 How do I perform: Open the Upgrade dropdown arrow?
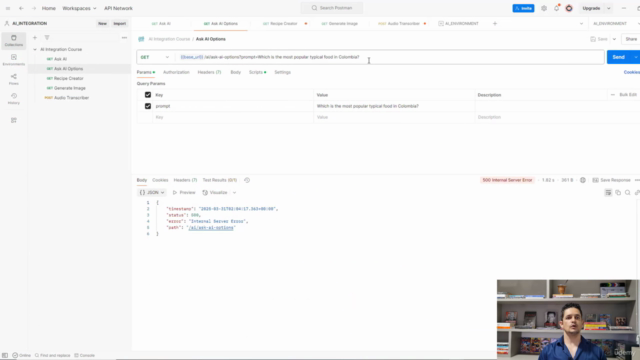(608, 8)
